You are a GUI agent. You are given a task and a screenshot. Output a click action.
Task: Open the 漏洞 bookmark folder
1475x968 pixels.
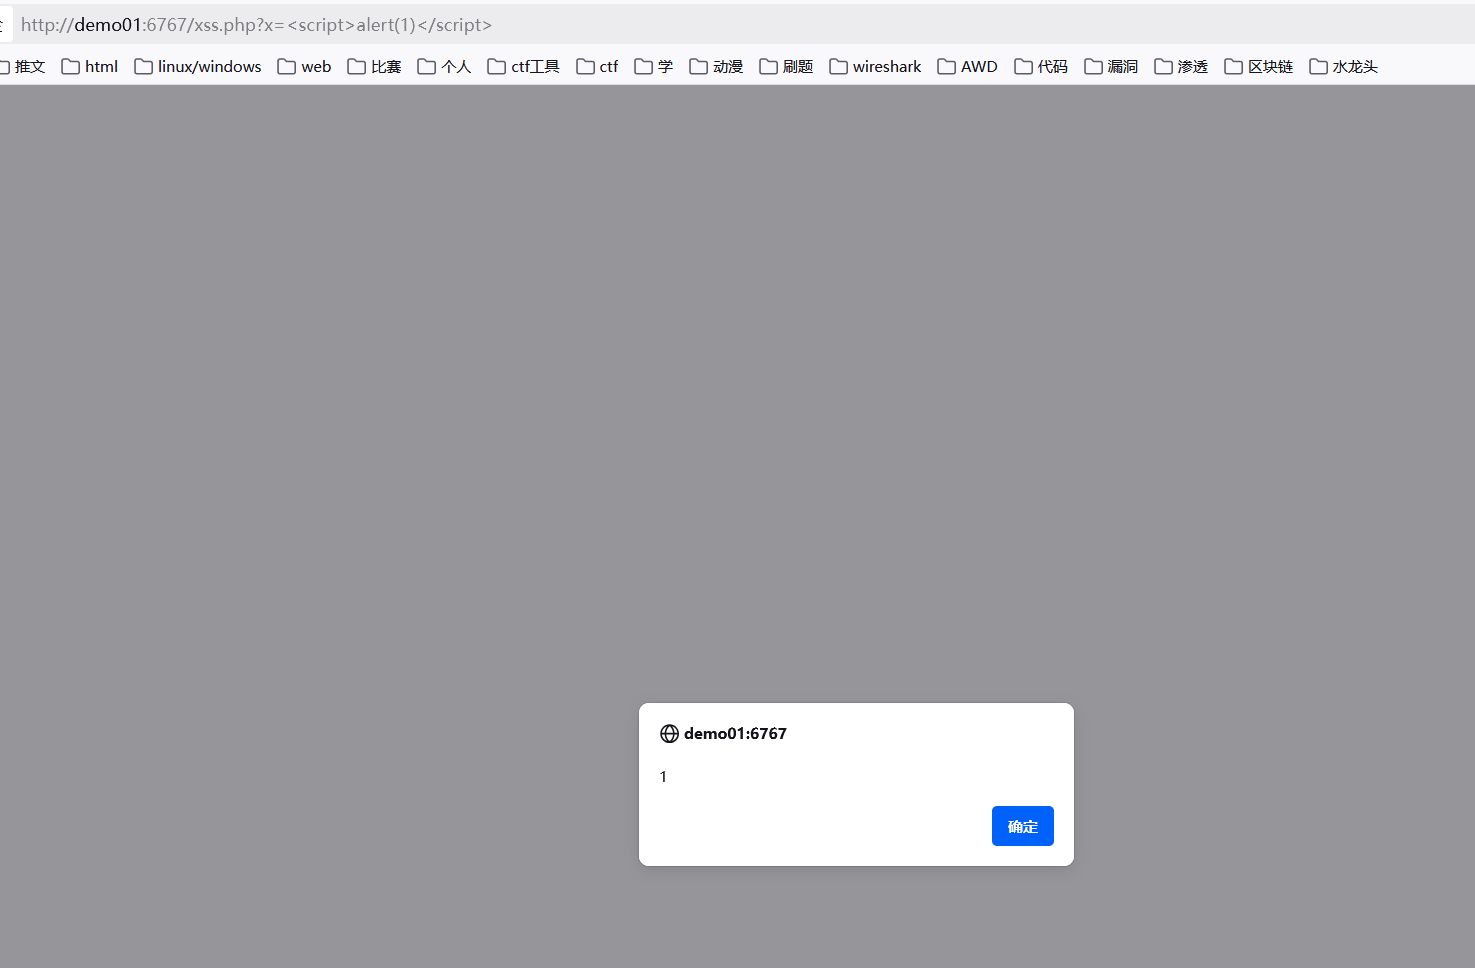coord(1112,67)
